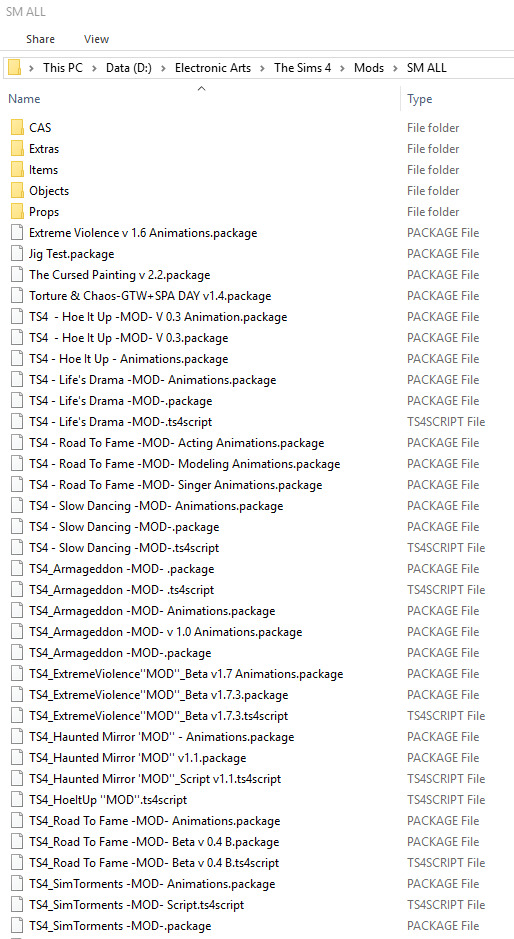Click the Objects folder icon
The height and width of the screenshot is (939, 514).
pyautogui.click(x=17, y=190)
